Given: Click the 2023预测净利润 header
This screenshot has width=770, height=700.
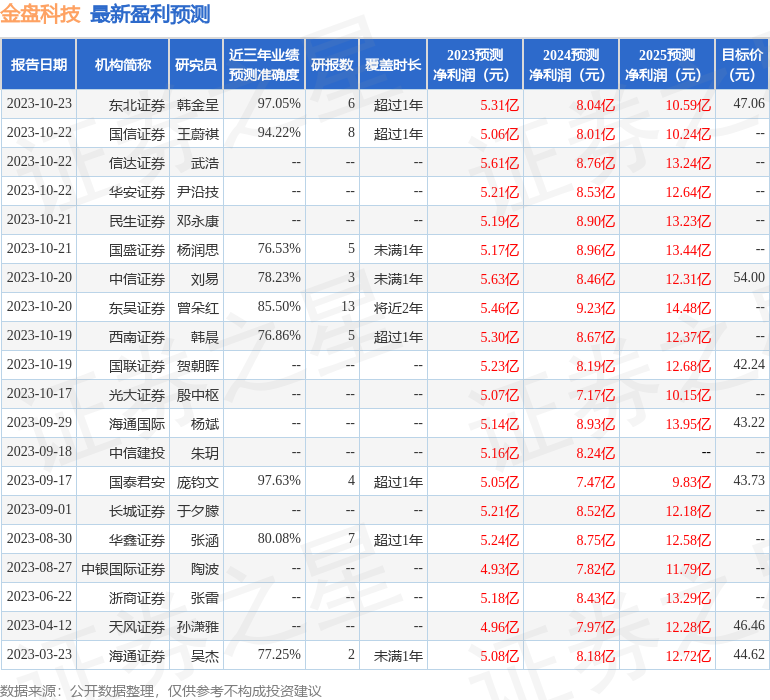Looking at the screenshot, I should [x=475, y=64].
